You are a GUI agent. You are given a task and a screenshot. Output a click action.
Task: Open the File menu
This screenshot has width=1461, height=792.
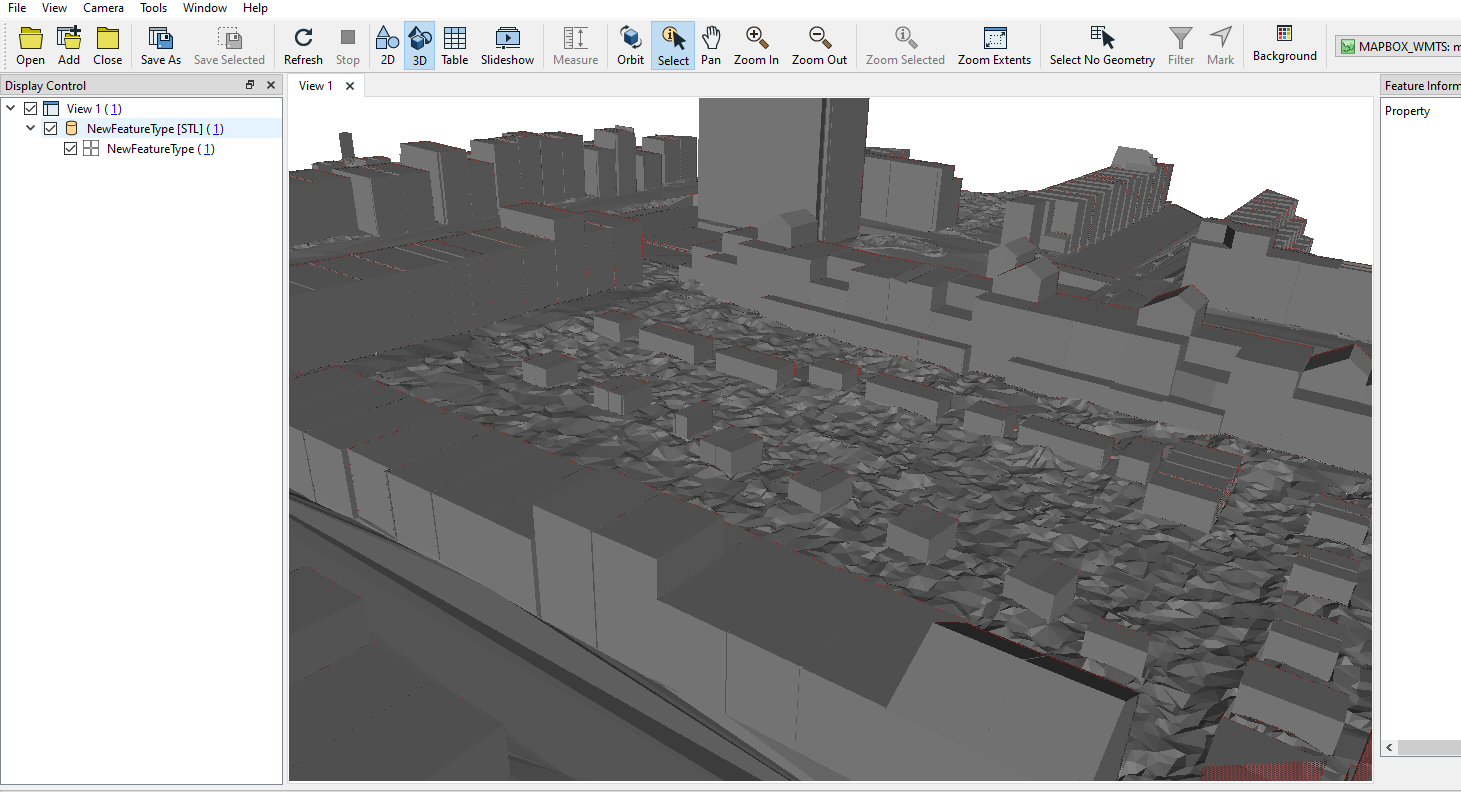[x=17, y=8]
